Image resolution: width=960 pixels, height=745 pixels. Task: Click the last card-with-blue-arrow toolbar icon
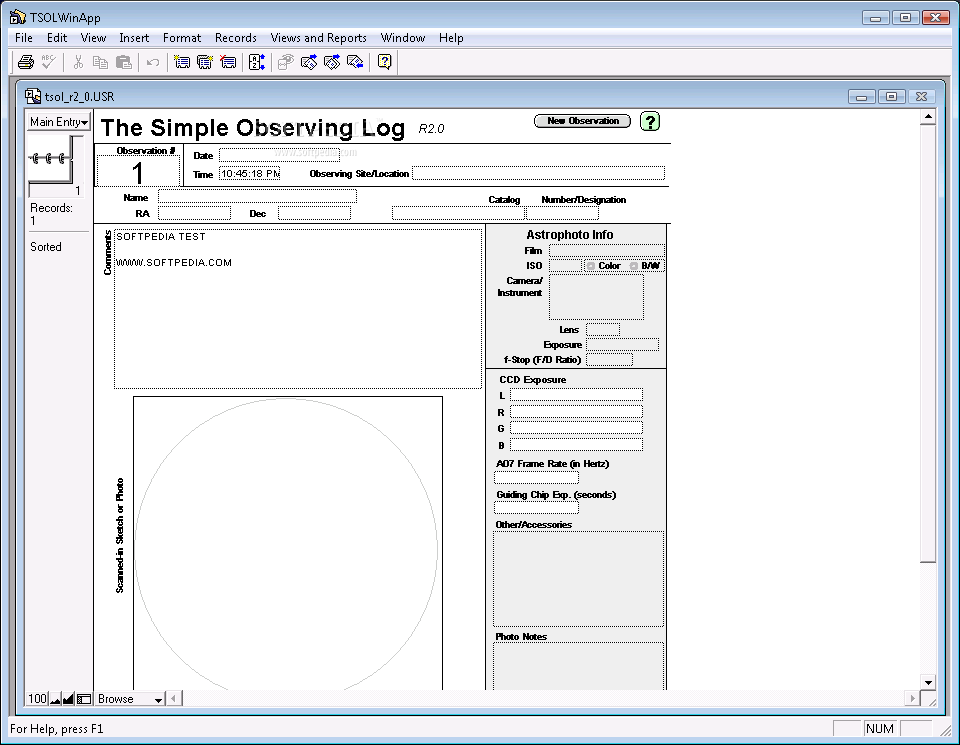355,62
